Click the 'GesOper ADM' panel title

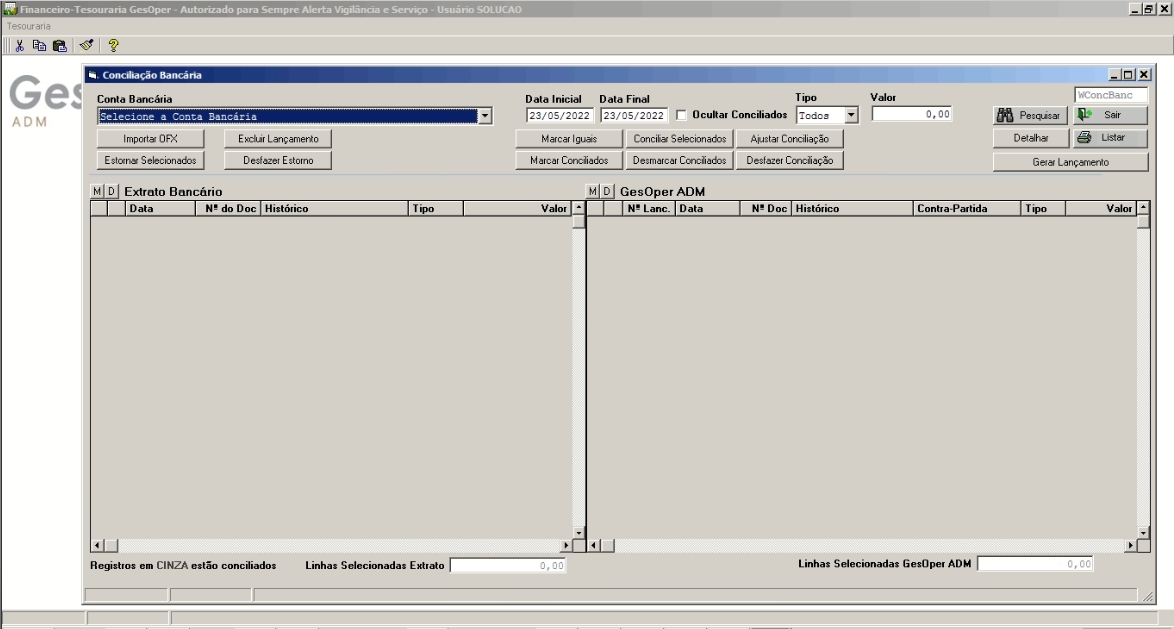[x=663, y=192]
